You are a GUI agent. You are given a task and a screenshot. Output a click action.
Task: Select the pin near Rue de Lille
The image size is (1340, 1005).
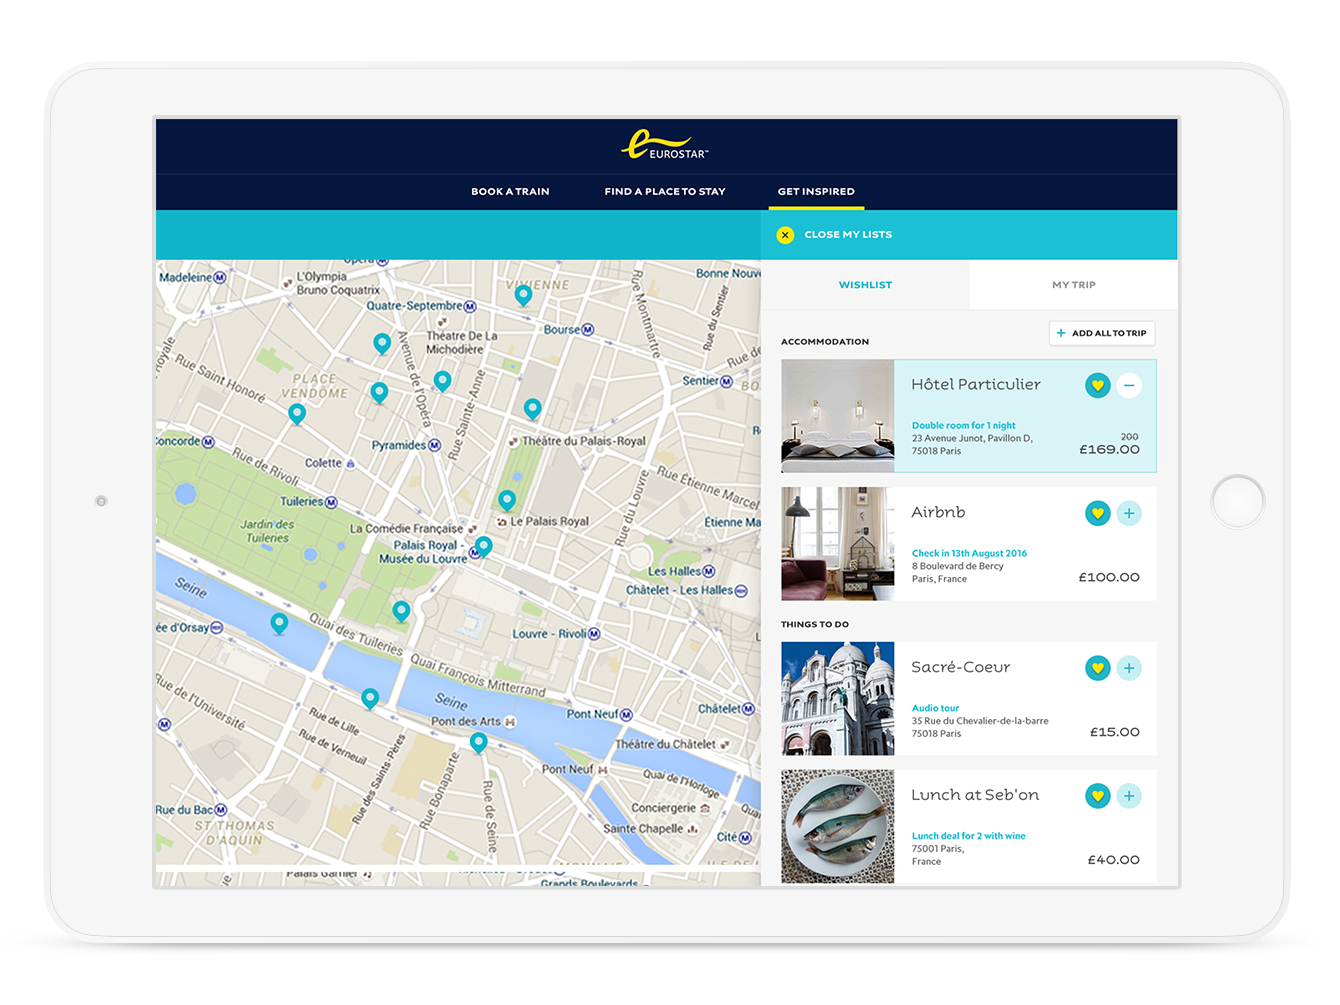coord(370,699)
